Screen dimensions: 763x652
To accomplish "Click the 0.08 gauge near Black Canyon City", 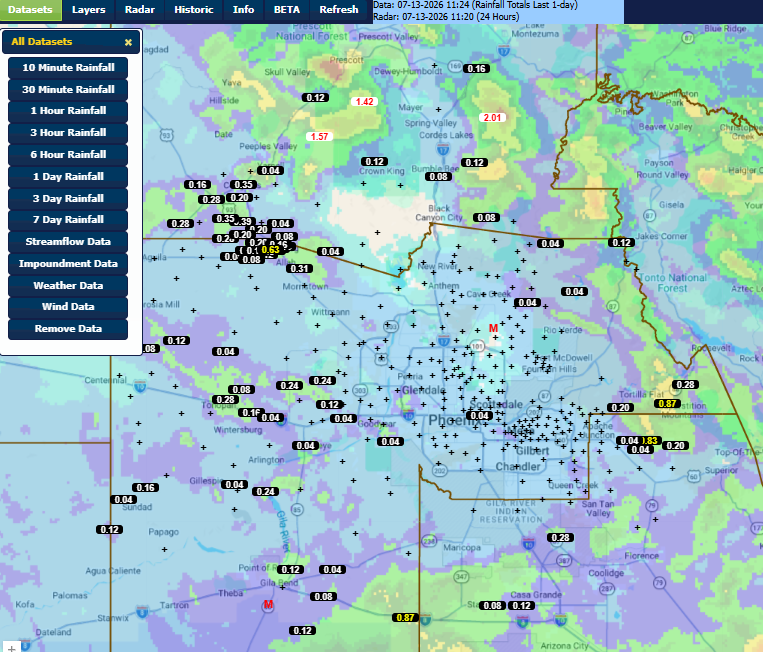I will pos(487,217).
